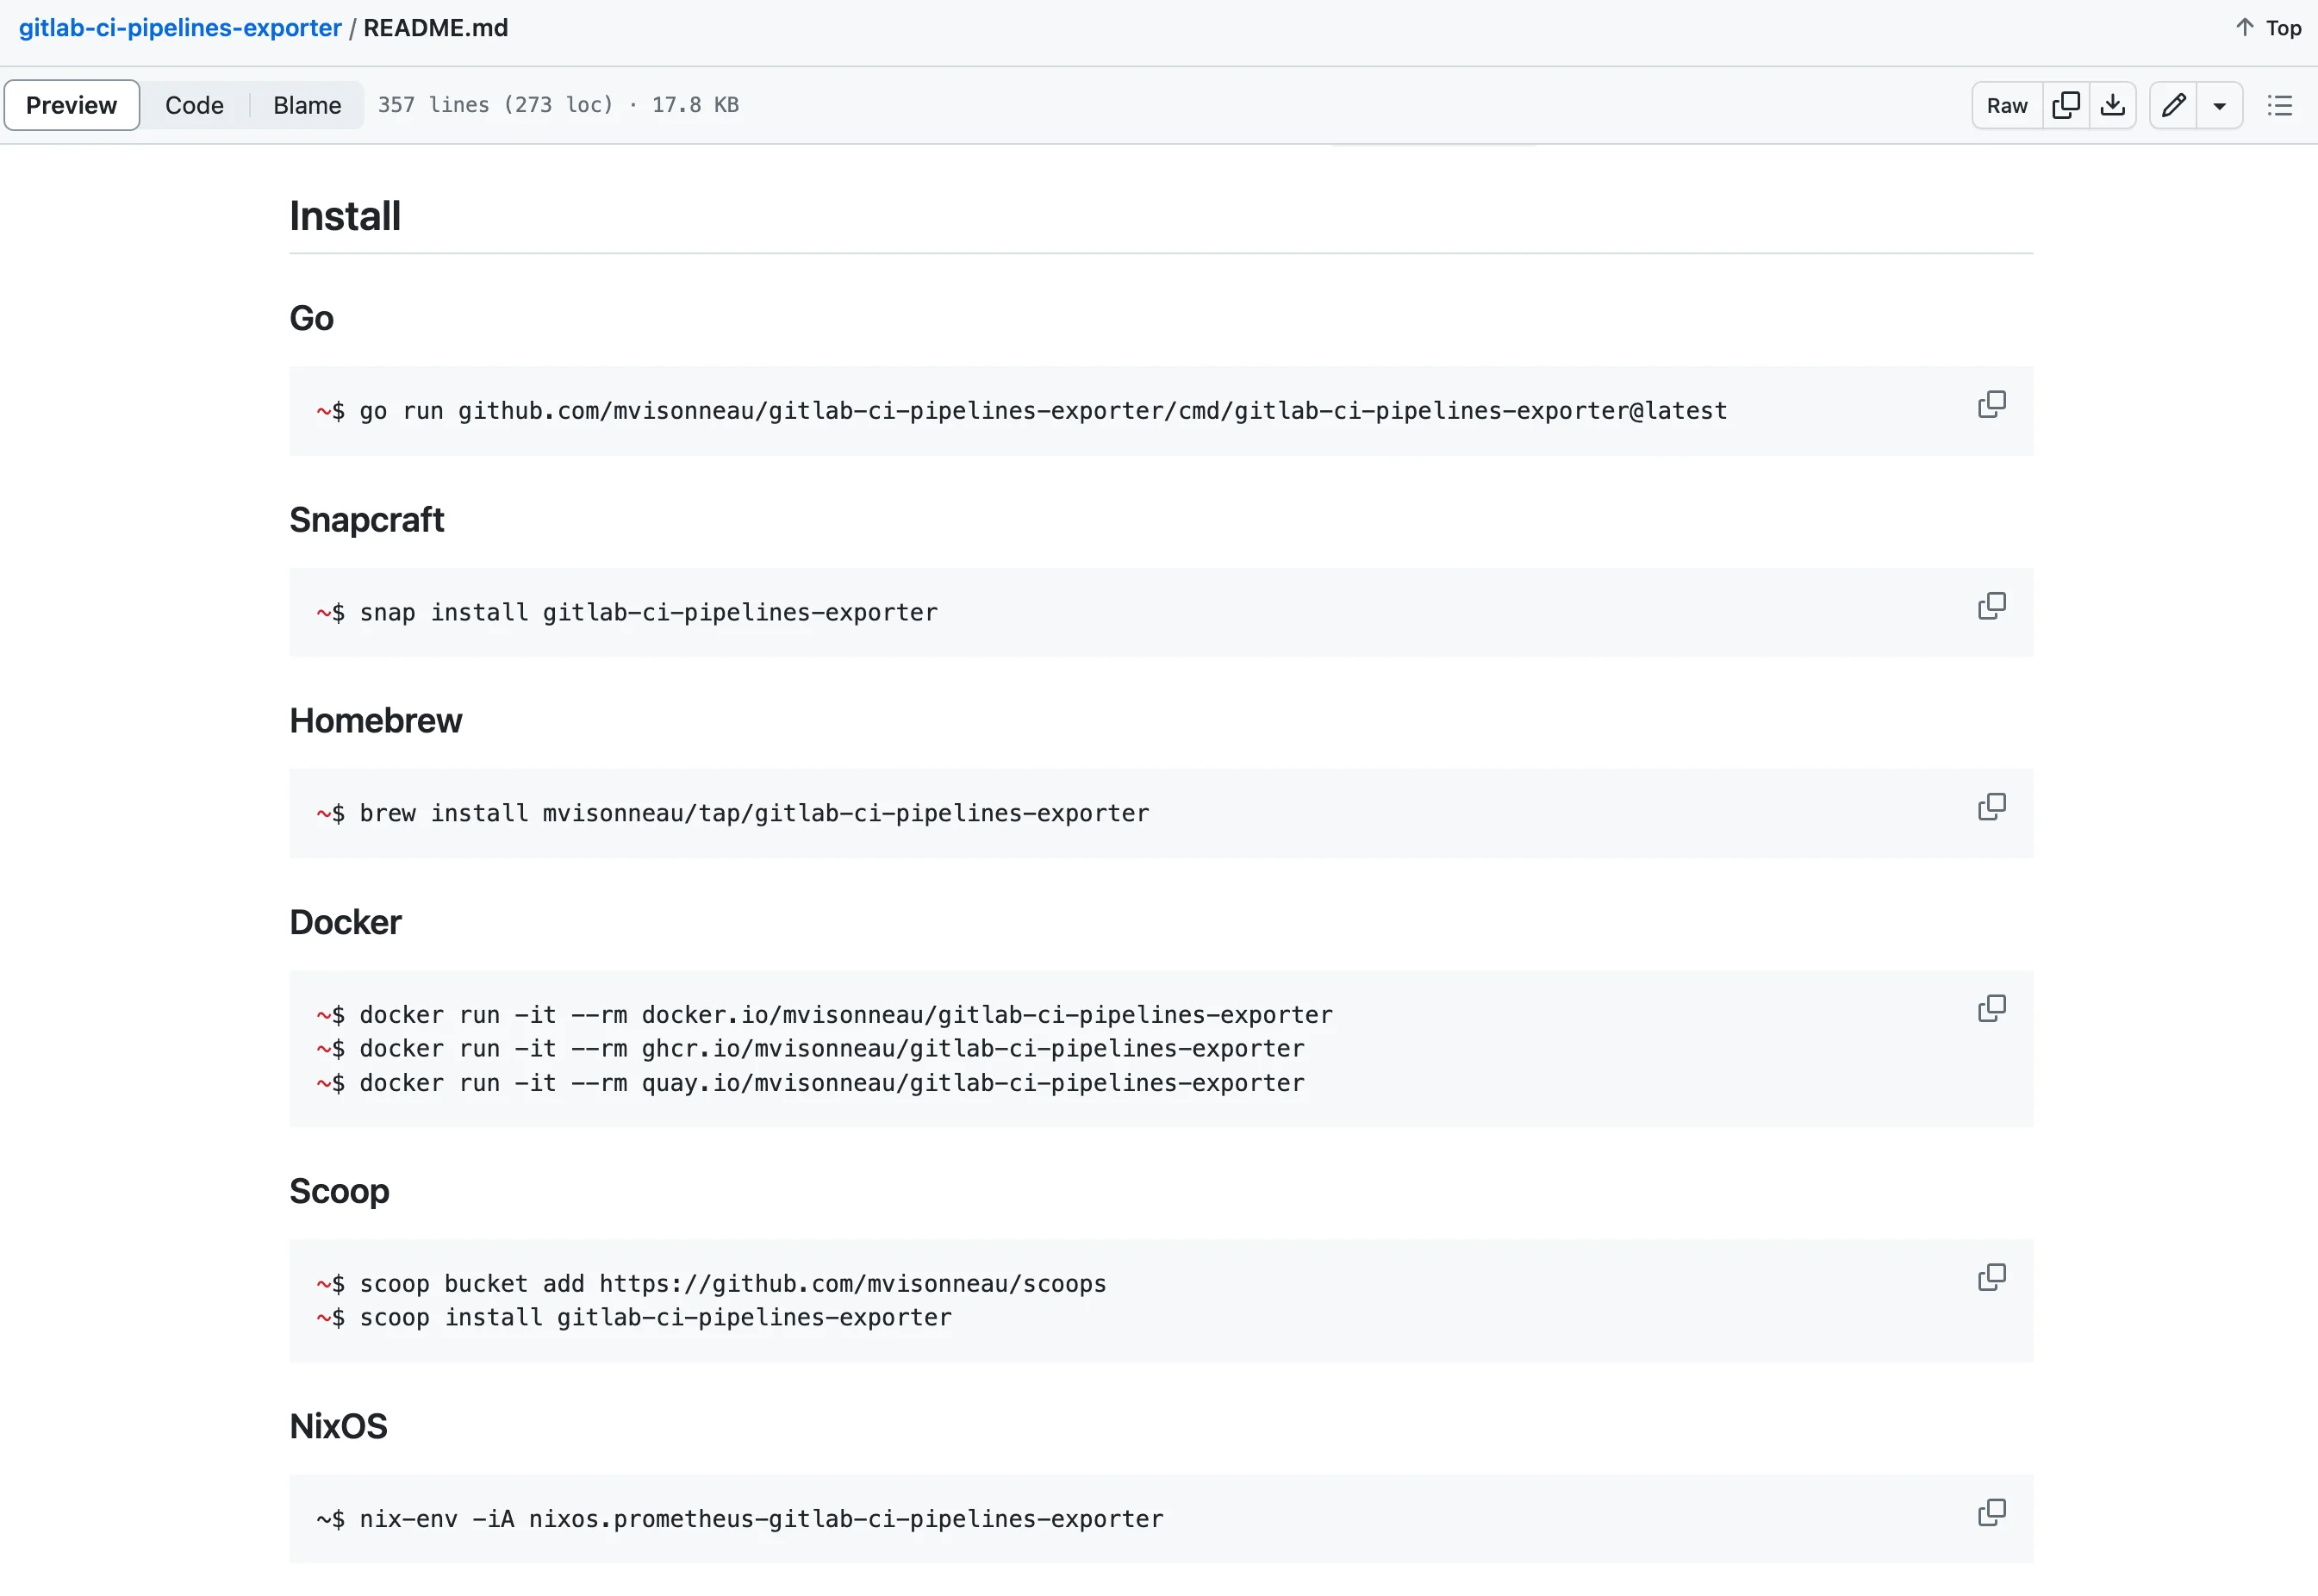The height and width of the screenshot is (1596, 2318).
Task: Edit this file with pencil icon
Action: pyautogui.click(x=2172, y=105)
